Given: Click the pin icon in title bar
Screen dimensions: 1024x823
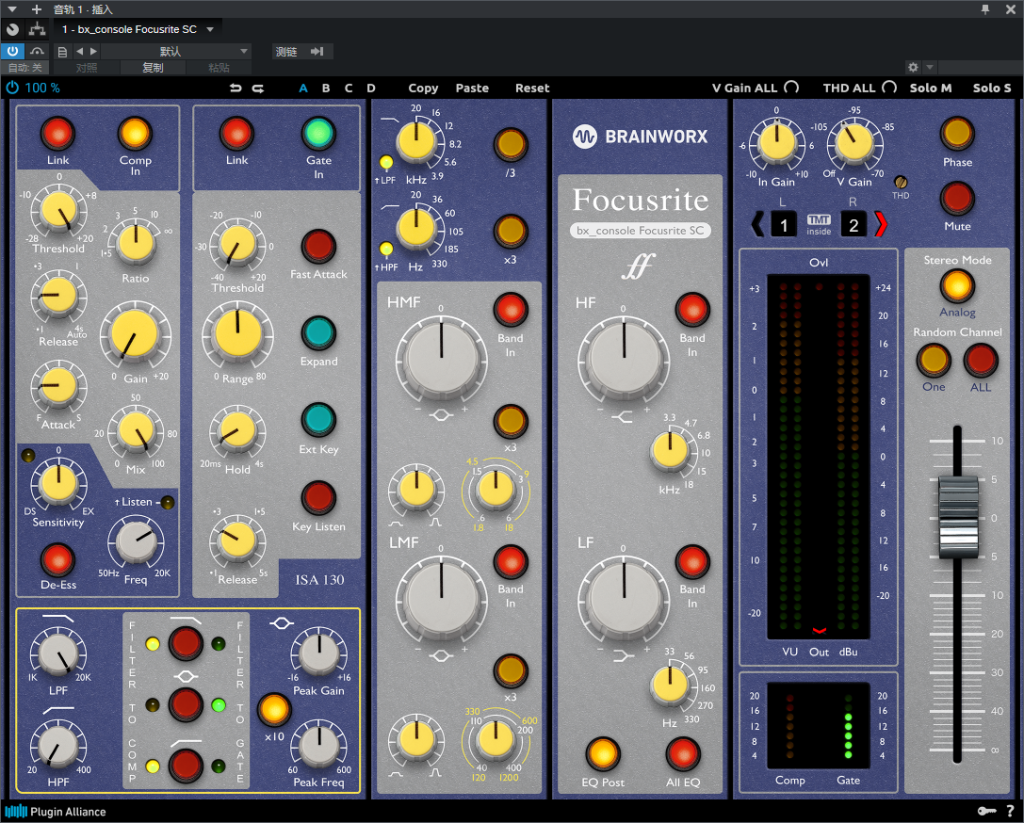Looking at the screenshot, I should (x=985, y=9).
